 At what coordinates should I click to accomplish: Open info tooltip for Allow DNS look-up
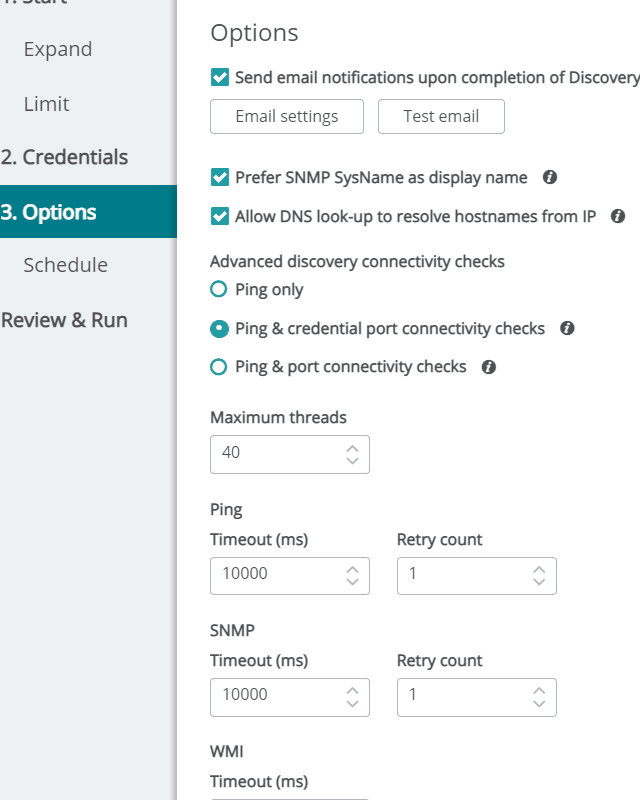click(x=618, y=216)
